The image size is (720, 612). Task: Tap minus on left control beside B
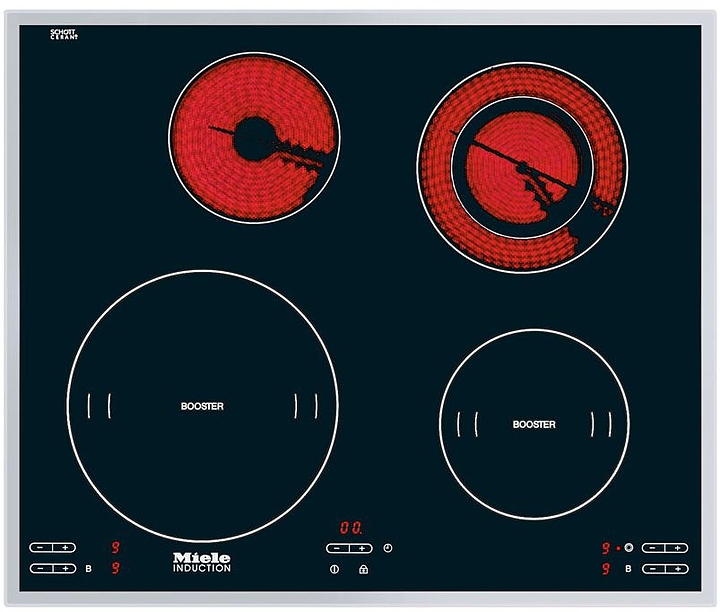point(41,568)
